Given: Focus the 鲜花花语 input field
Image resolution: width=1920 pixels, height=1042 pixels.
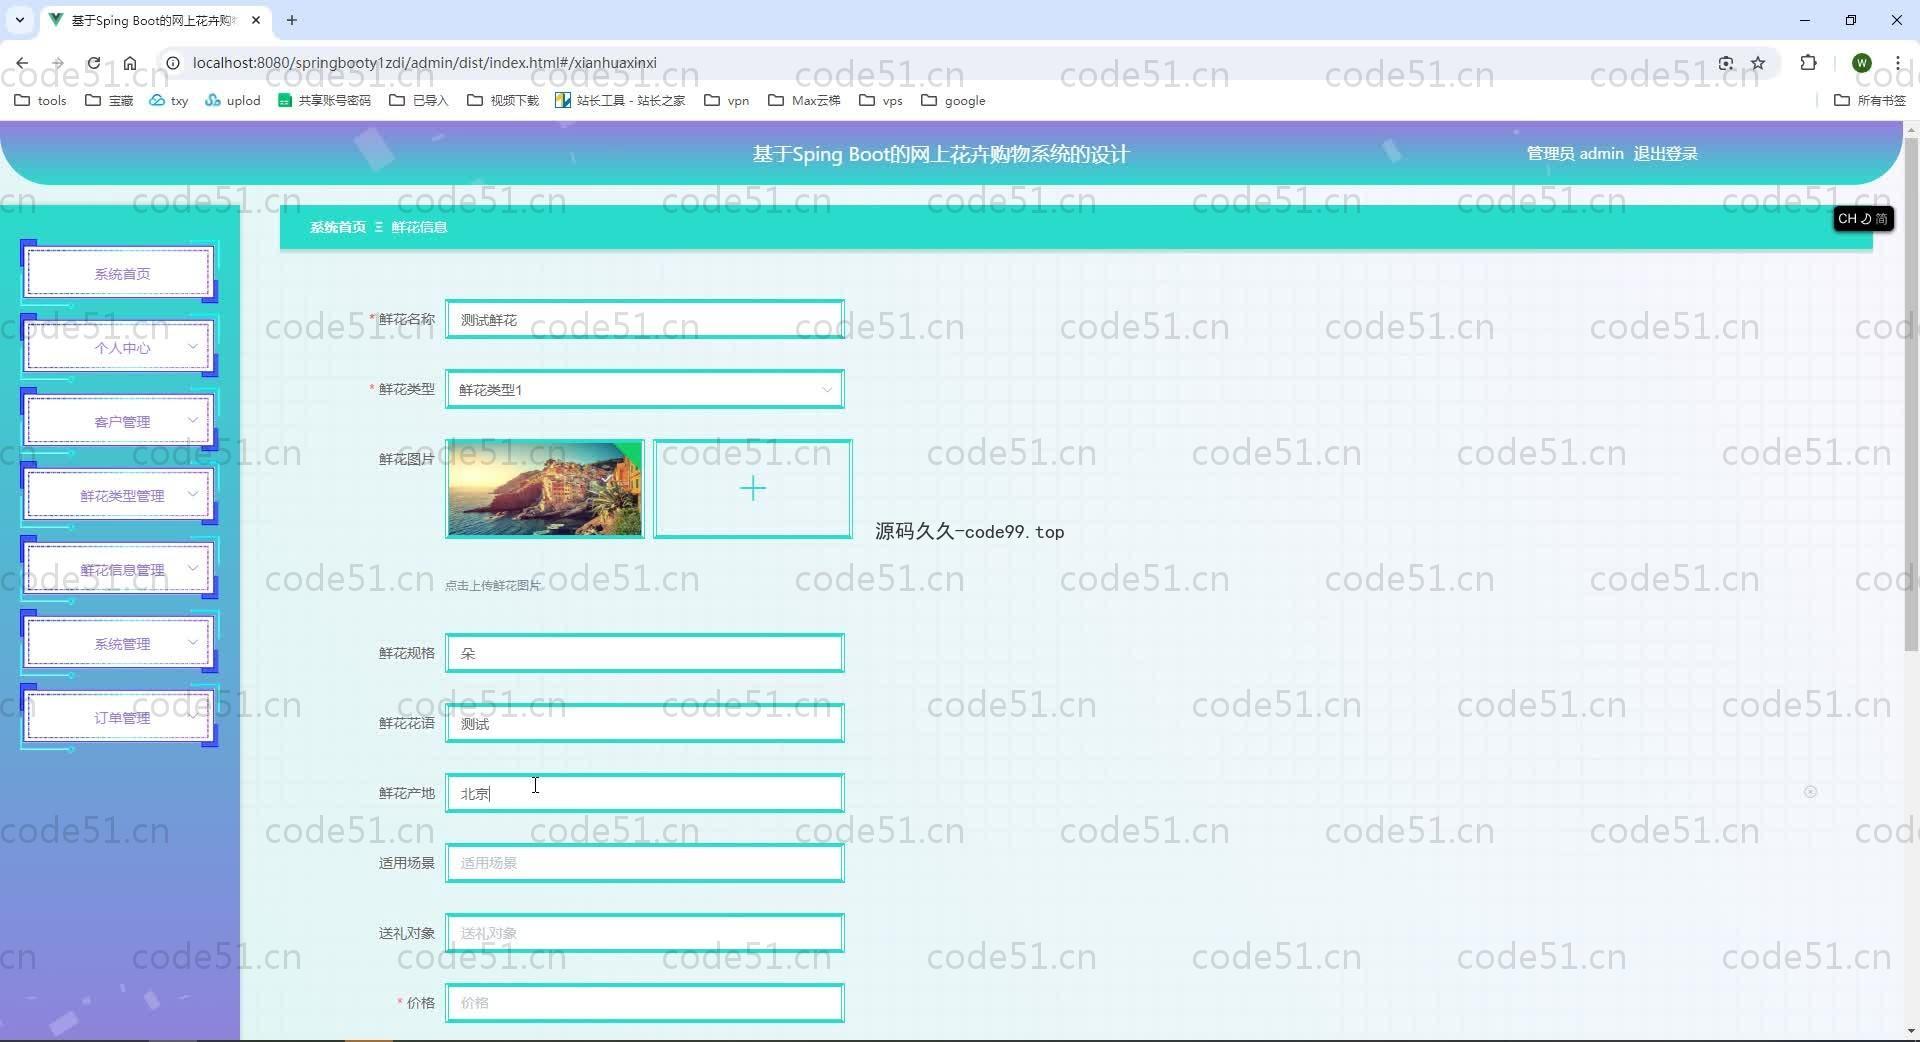Looking at the screenshot, I should click(x=645, y=723).
